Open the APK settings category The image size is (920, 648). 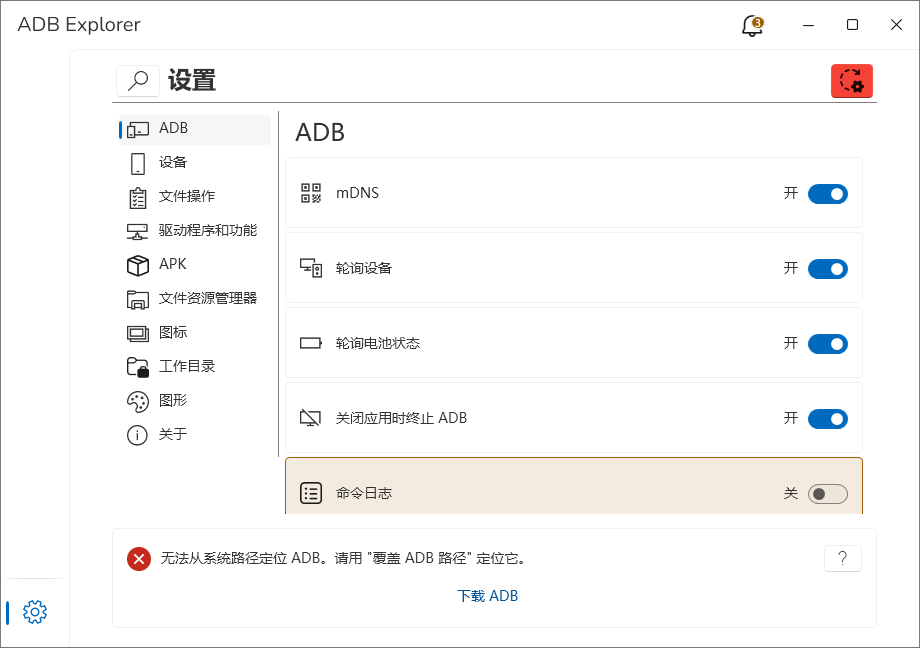click(x=195, y=265)
